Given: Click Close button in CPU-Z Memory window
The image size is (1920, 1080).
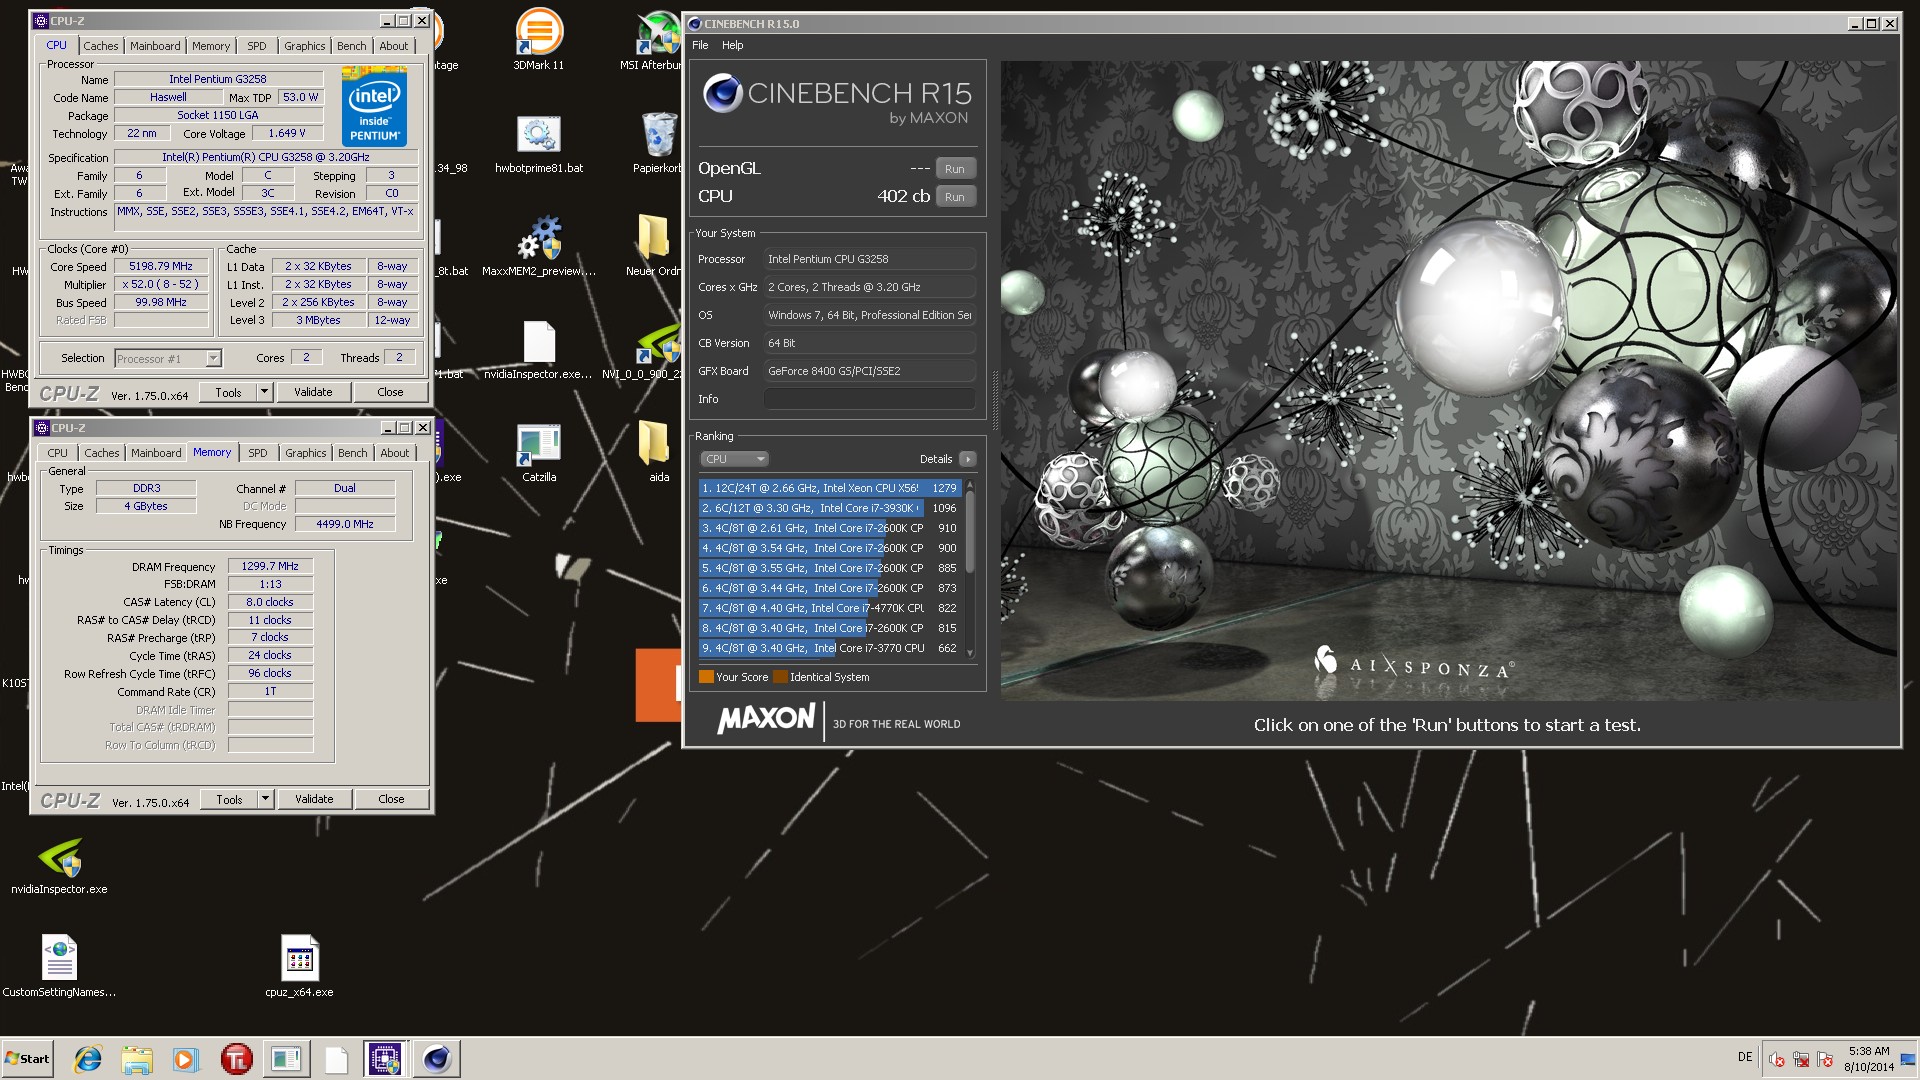Looking at the screenshot, I should [391, 799].
